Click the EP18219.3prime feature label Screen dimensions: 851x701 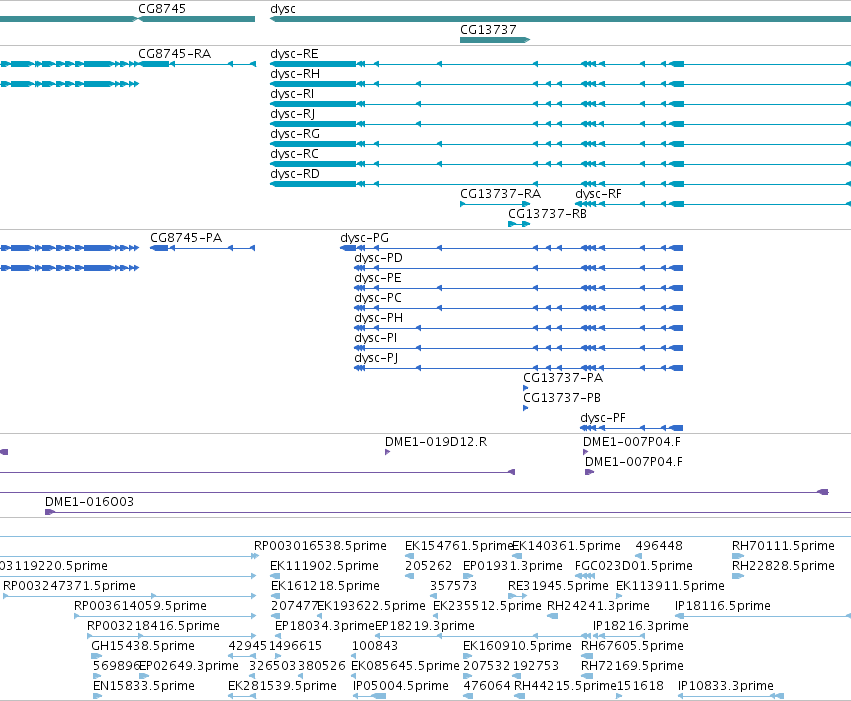coord(424,626)
